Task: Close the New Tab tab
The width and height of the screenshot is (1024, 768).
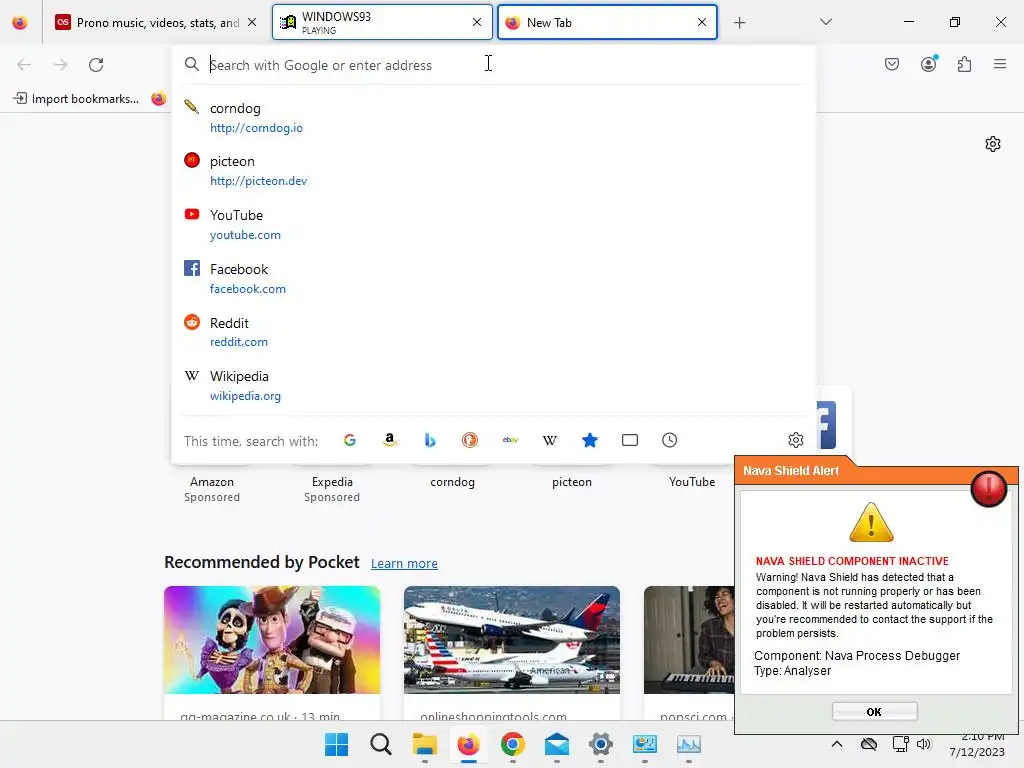Action: (x=702, y=22)
